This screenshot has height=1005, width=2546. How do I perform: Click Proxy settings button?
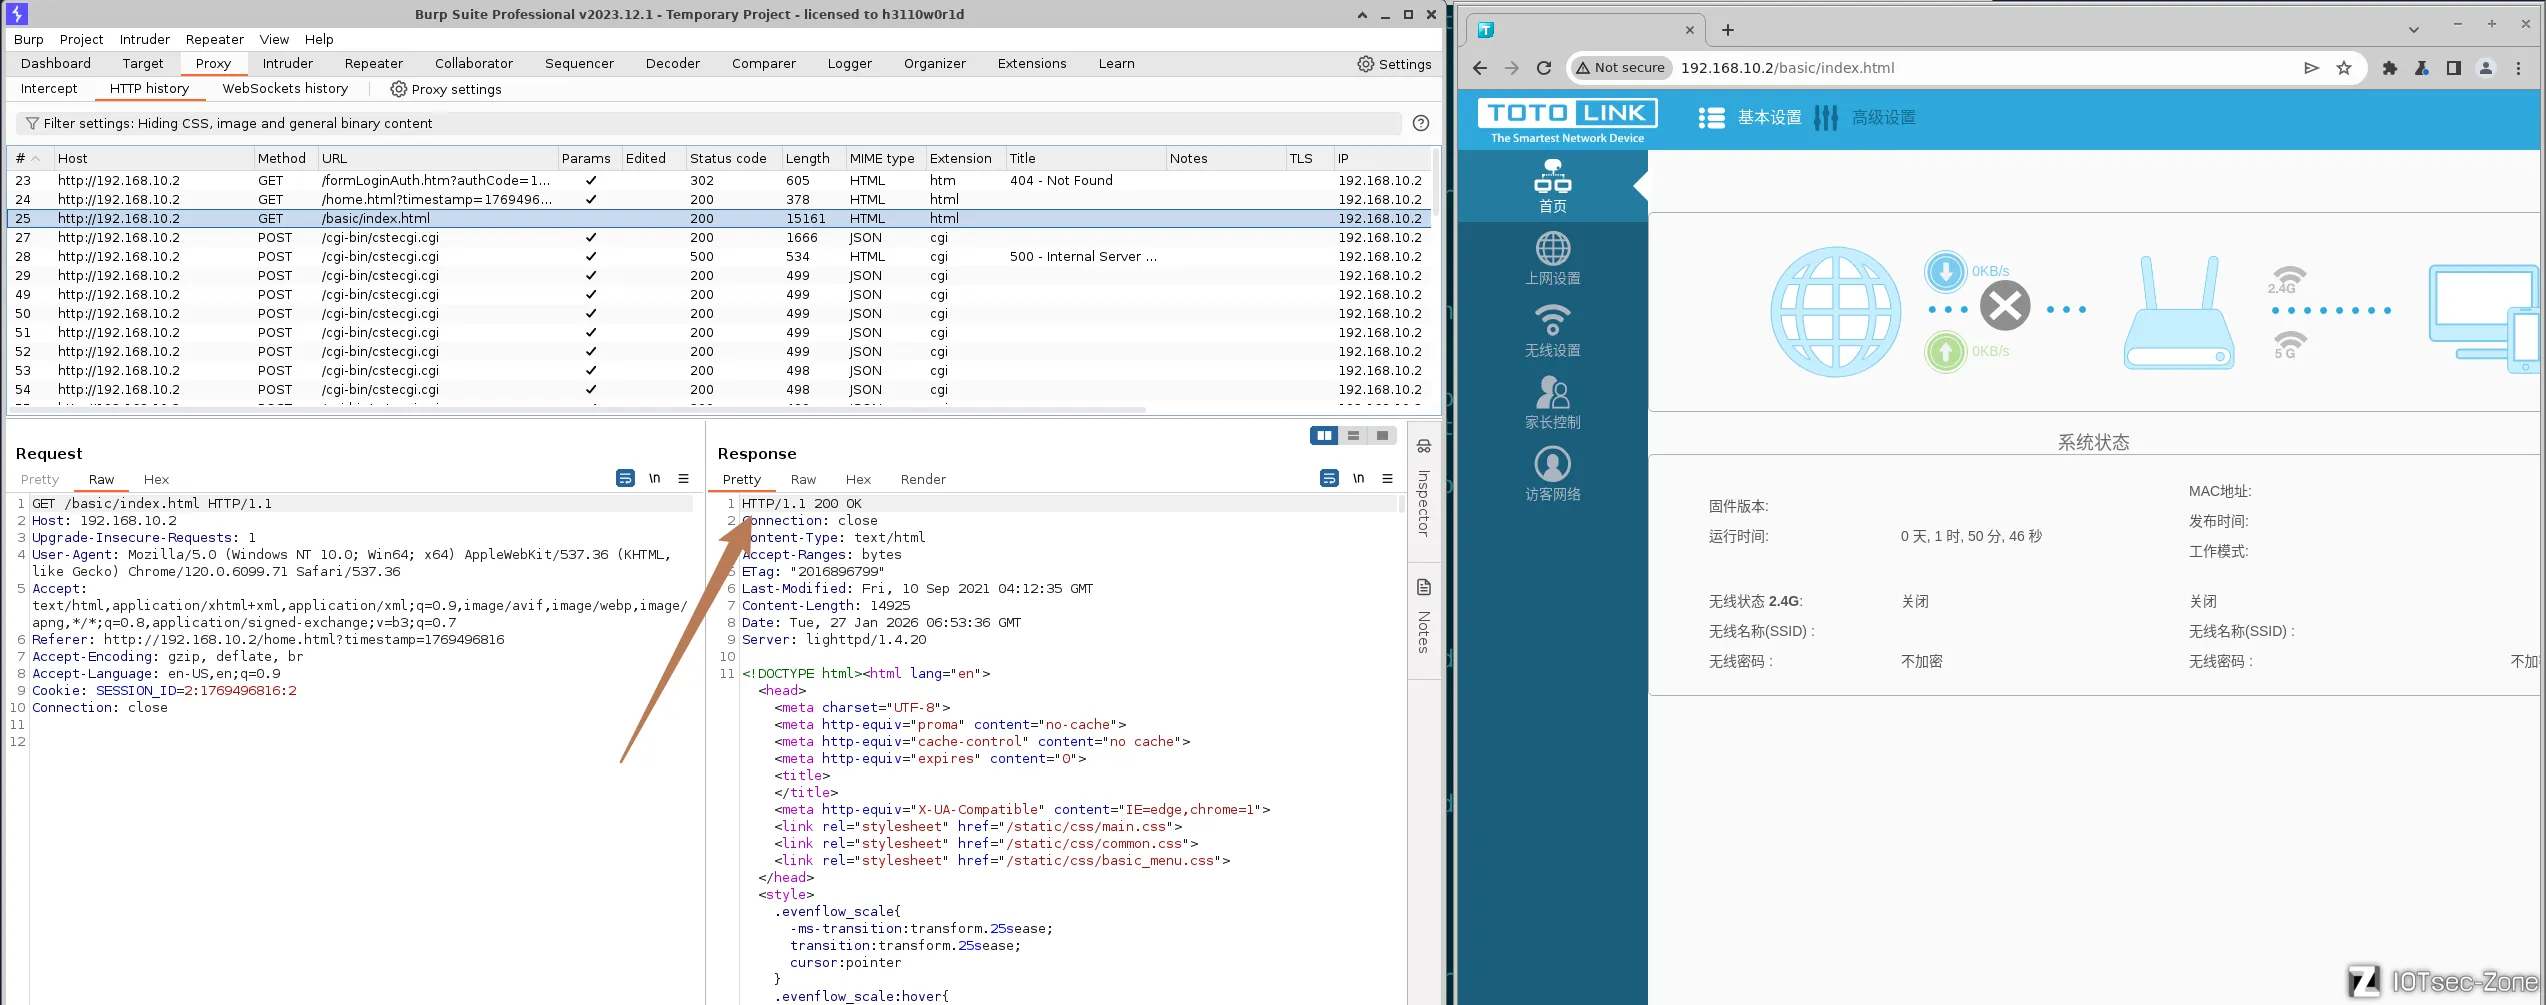tap(445, 89)
